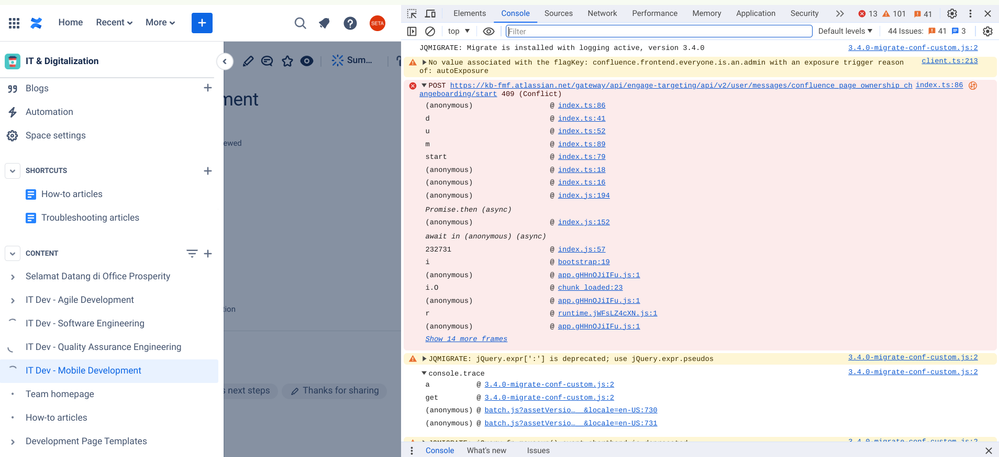999x457 pixels.
Task: Expand Selamat Datang di Office Prosperity page
Action: pyautogui.click(x=12, y=277)
